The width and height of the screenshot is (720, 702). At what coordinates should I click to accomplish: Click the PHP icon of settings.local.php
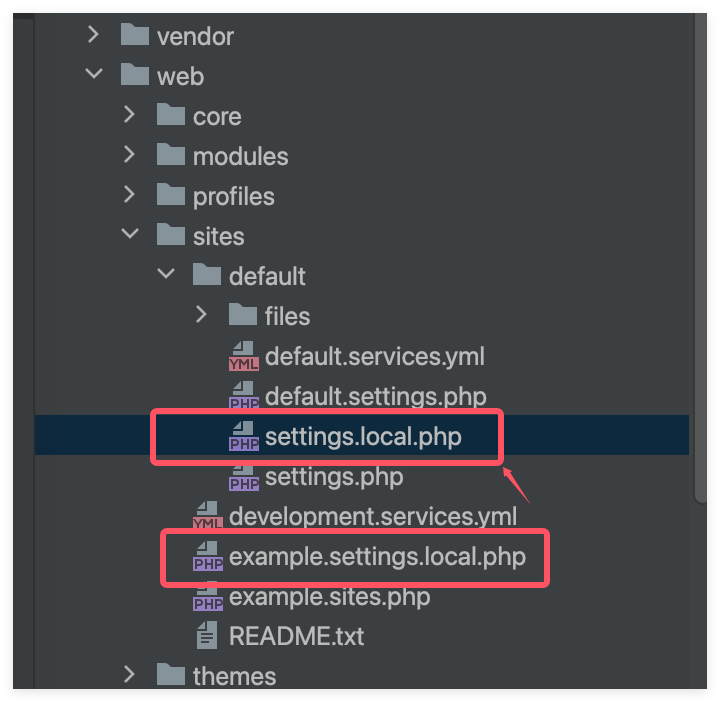click(244, 437)
